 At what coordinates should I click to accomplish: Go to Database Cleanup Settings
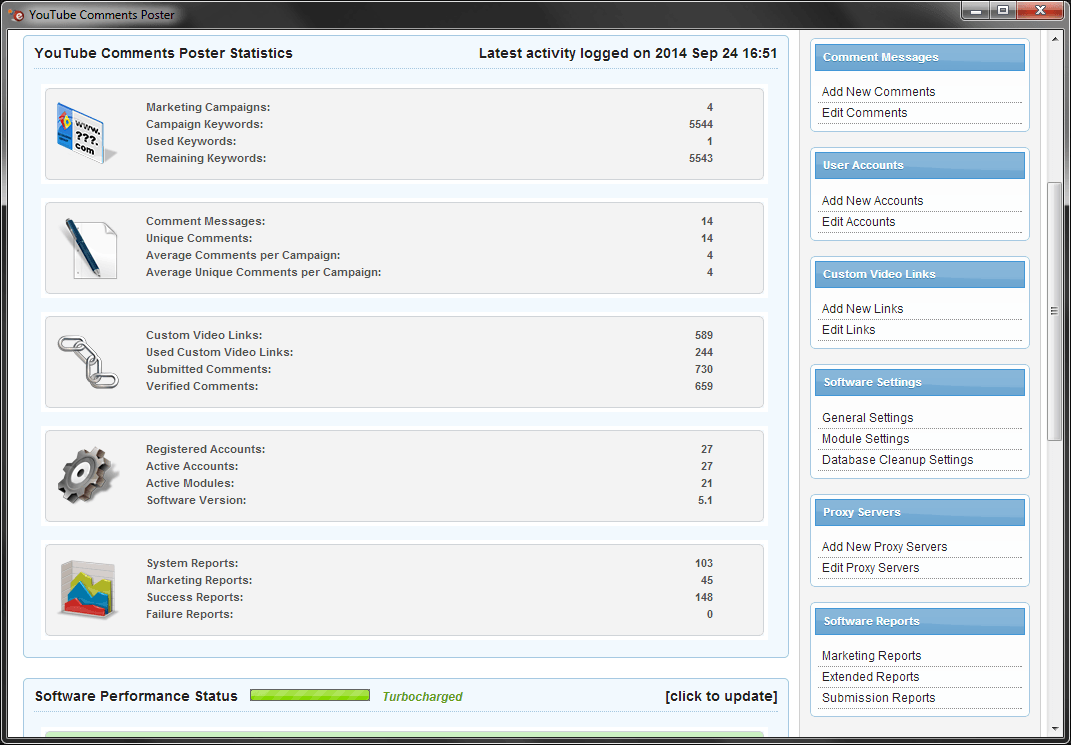point(897,460)
